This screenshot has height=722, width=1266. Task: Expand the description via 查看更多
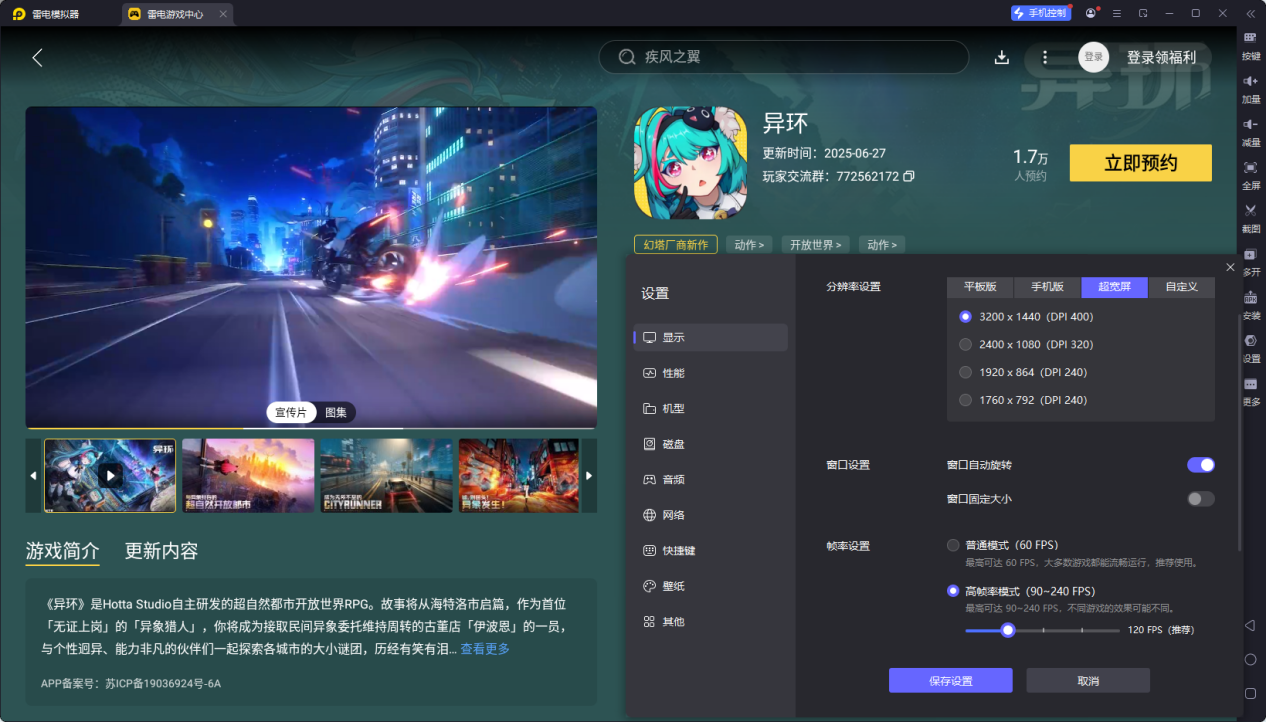tap(485, 649)
